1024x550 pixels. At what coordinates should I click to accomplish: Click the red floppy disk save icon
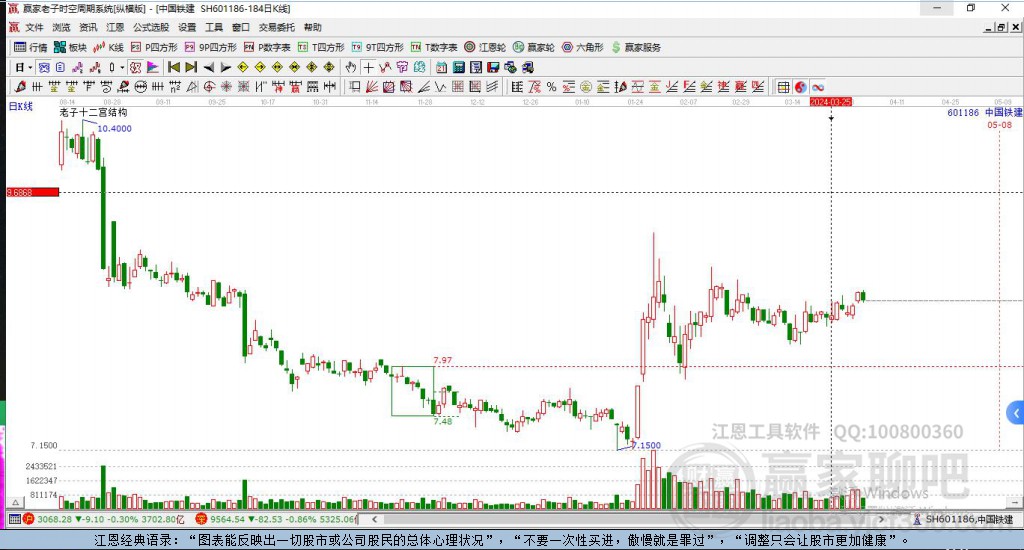[493, 67]
